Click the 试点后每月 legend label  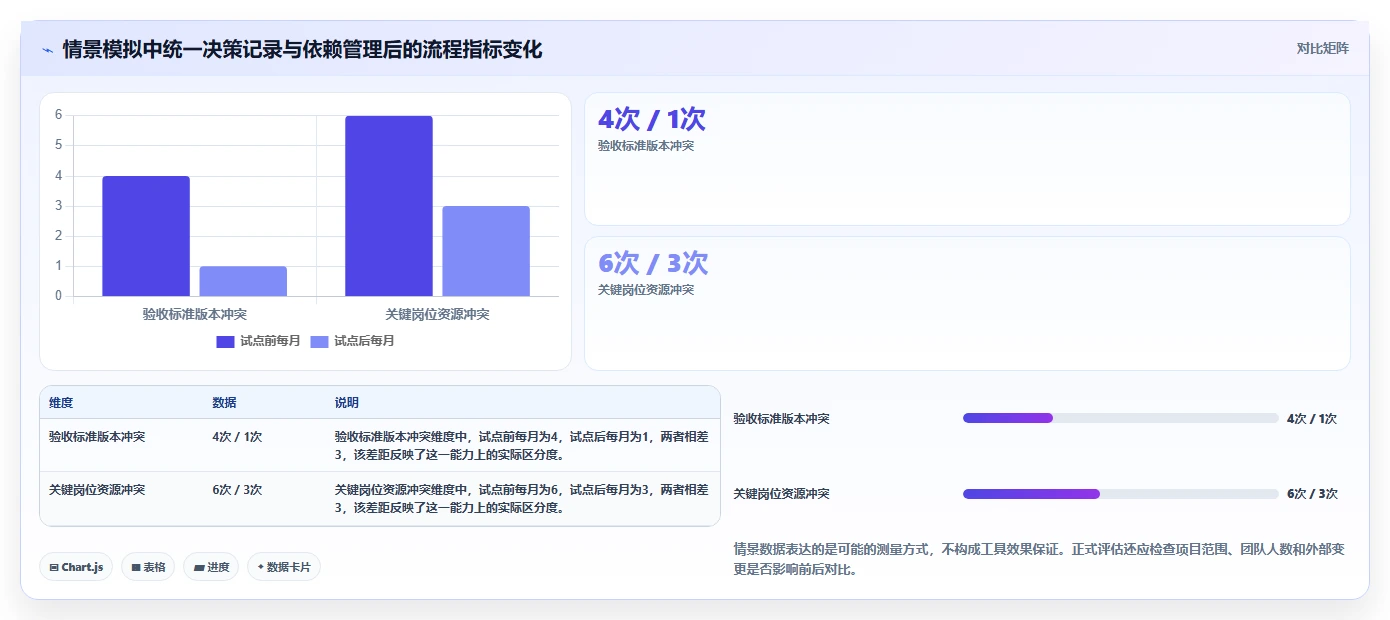coord(364,341)
